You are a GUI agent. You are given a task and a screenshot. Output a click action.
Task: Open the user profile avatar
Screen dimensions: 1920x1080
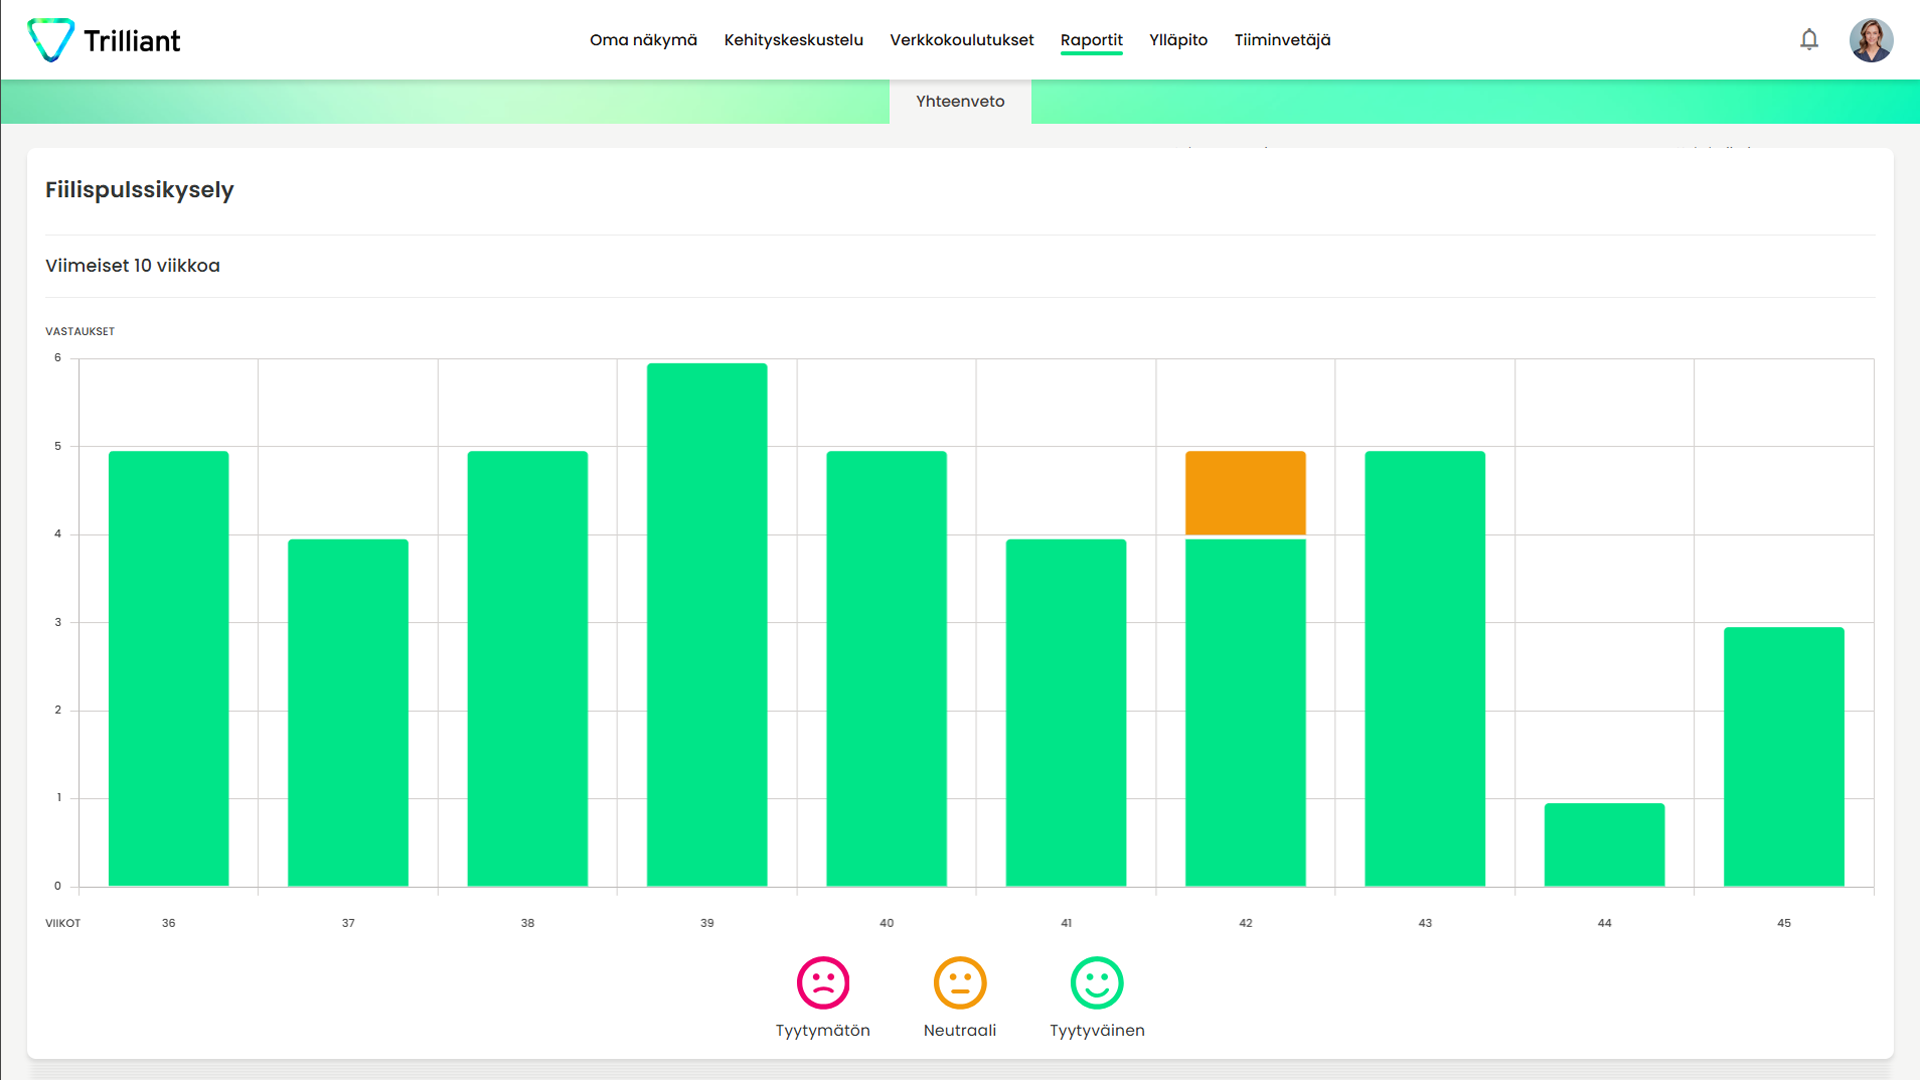(x=1871, y=40)
